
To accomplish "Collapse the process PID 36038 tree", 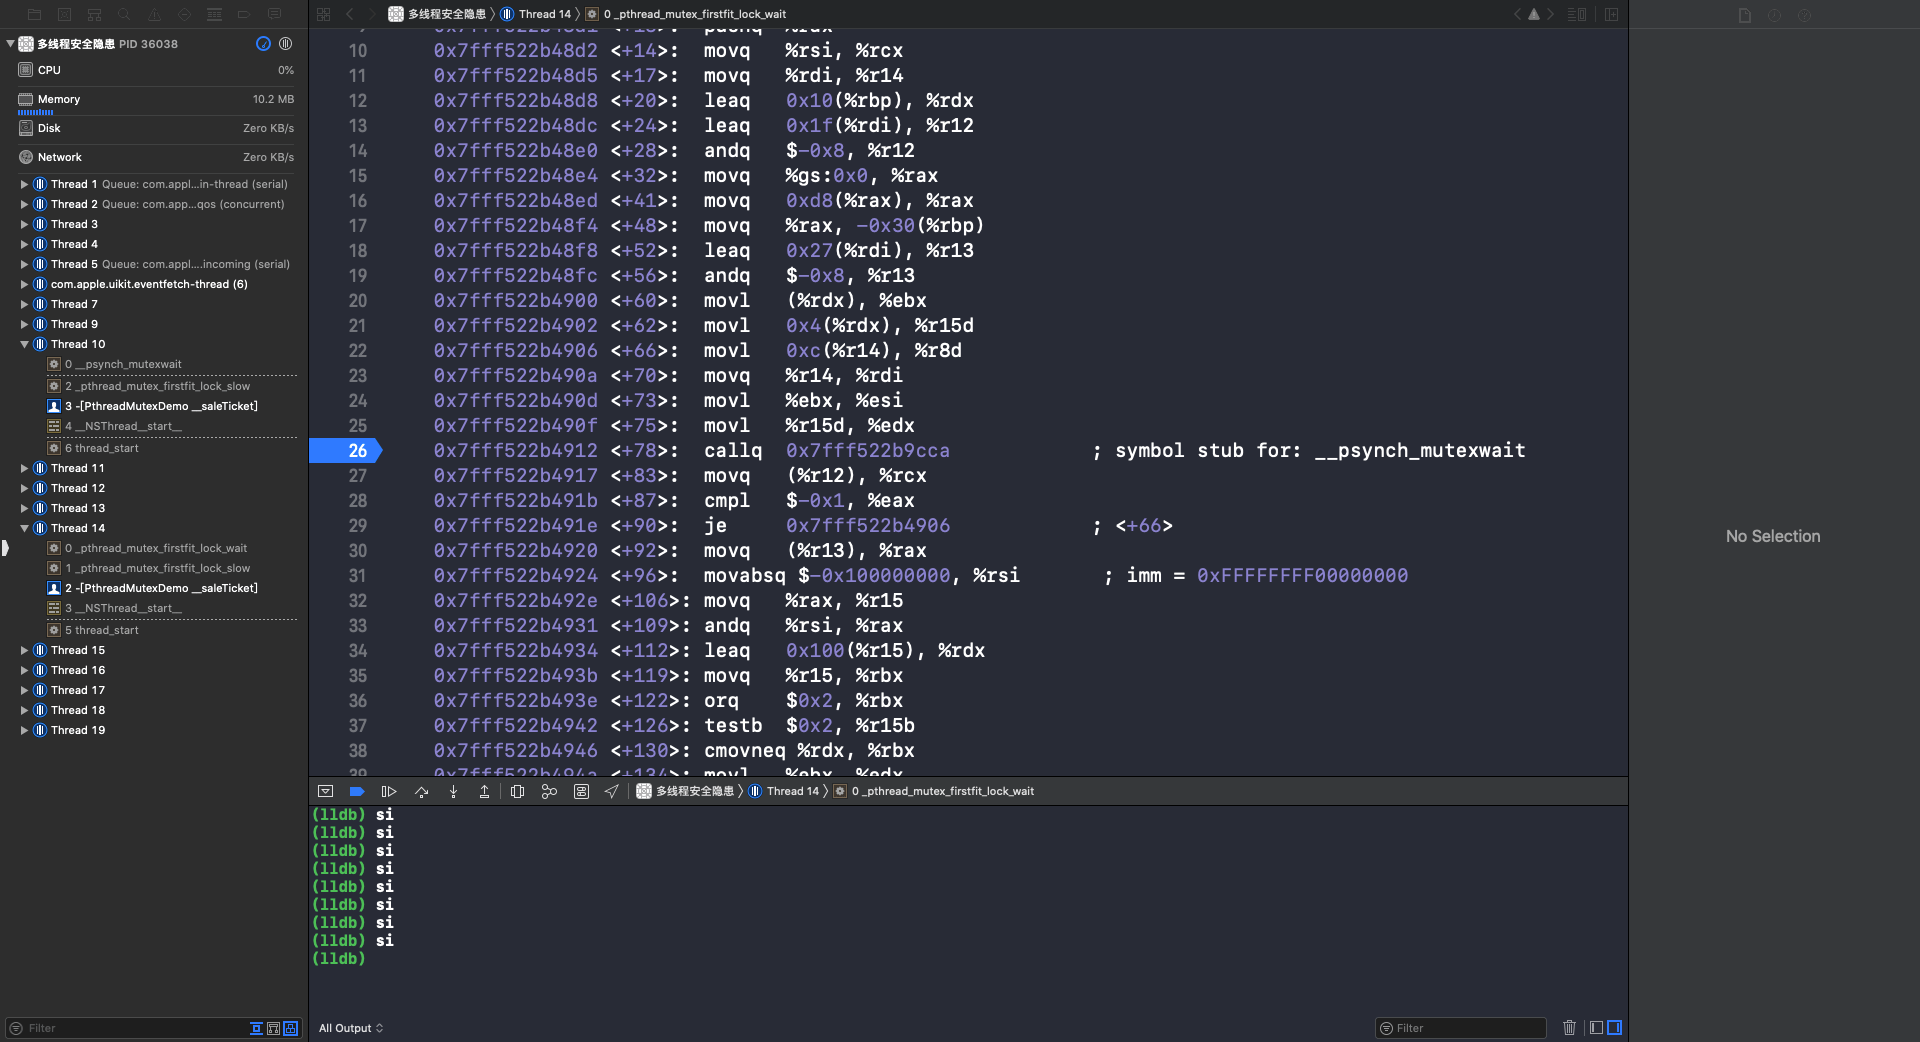I will point(10,43).
